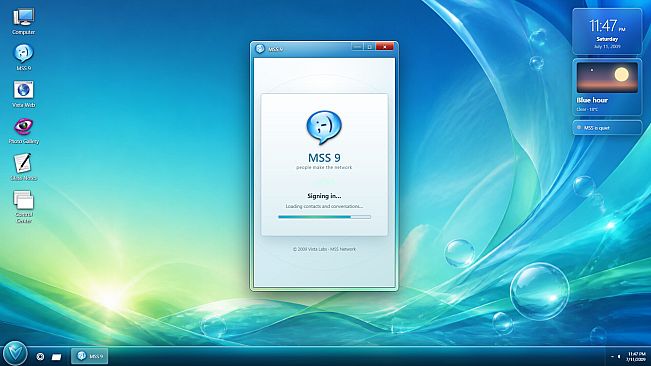Click the "Clear · 18°C" weather reading
Viewport: 651px width, 366px height.
click(x=587, y=109)
